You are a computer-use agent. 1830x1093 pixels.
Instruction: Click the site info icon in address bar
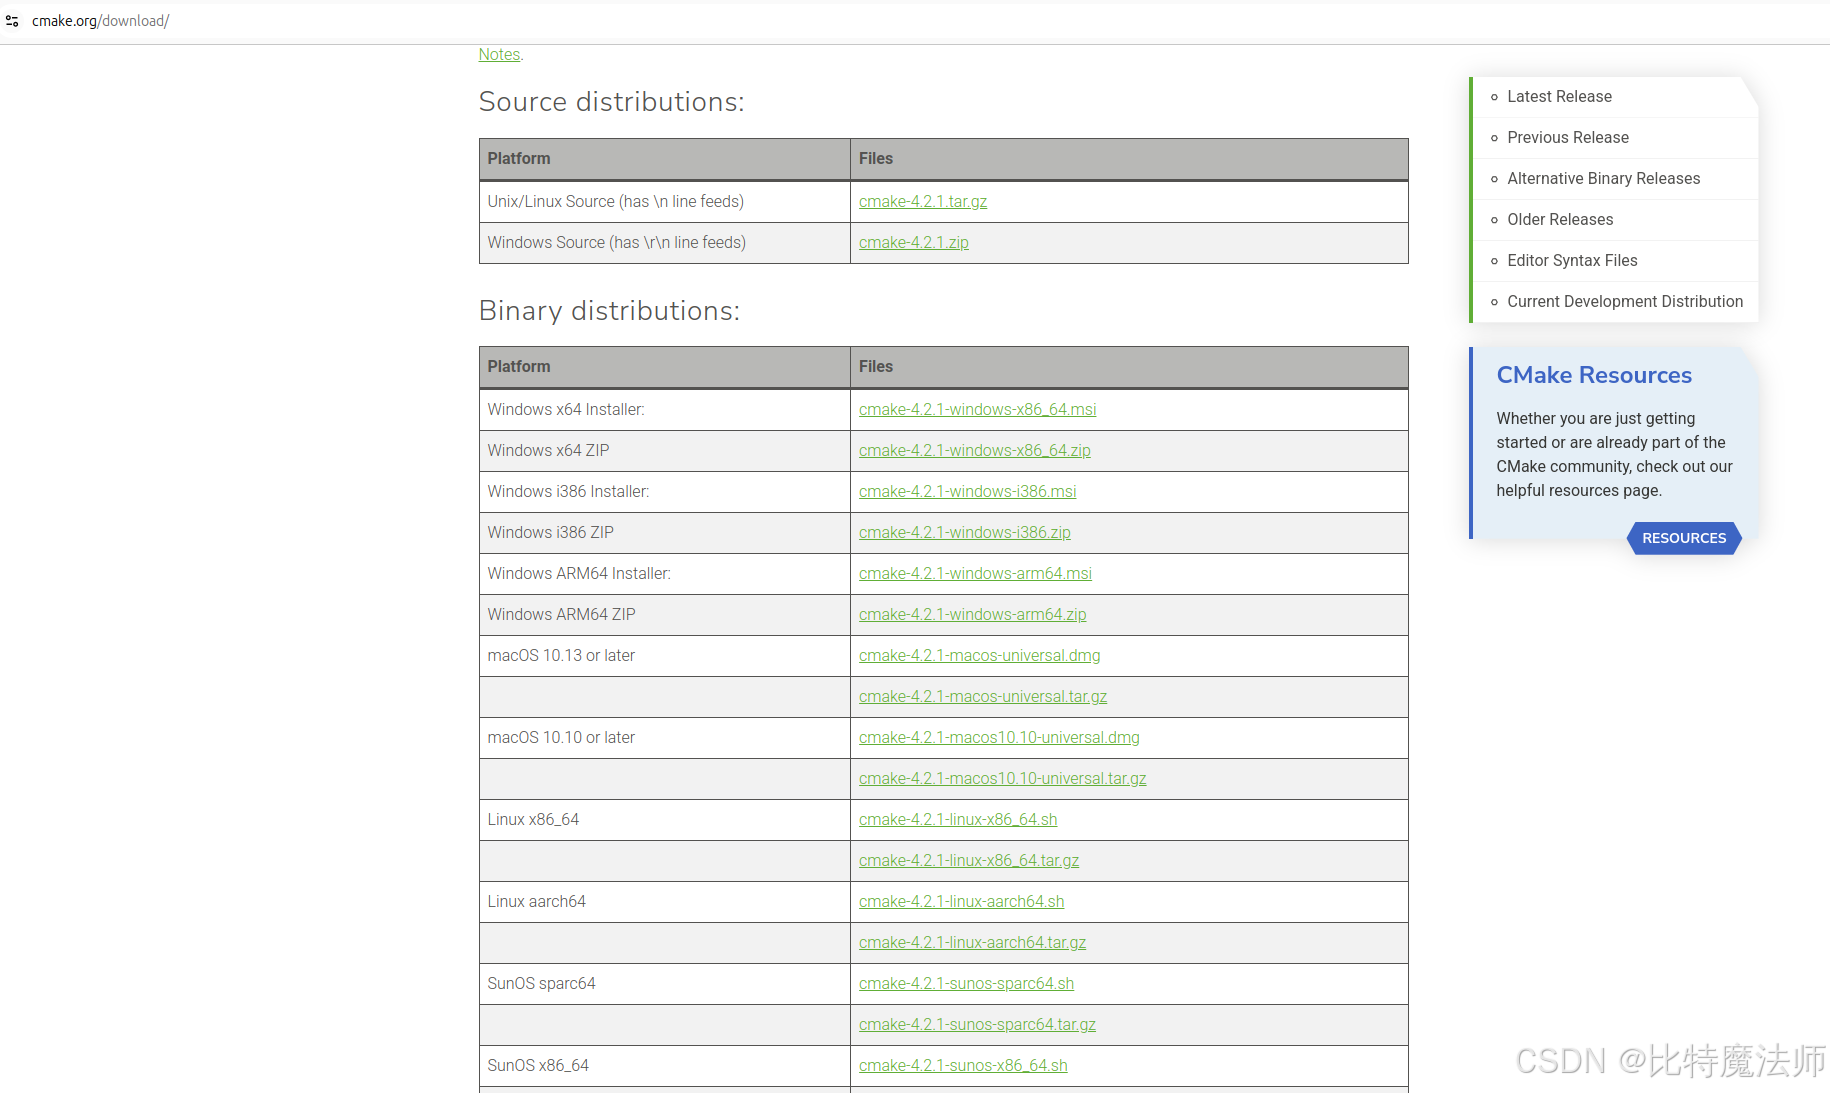(12, 21)
